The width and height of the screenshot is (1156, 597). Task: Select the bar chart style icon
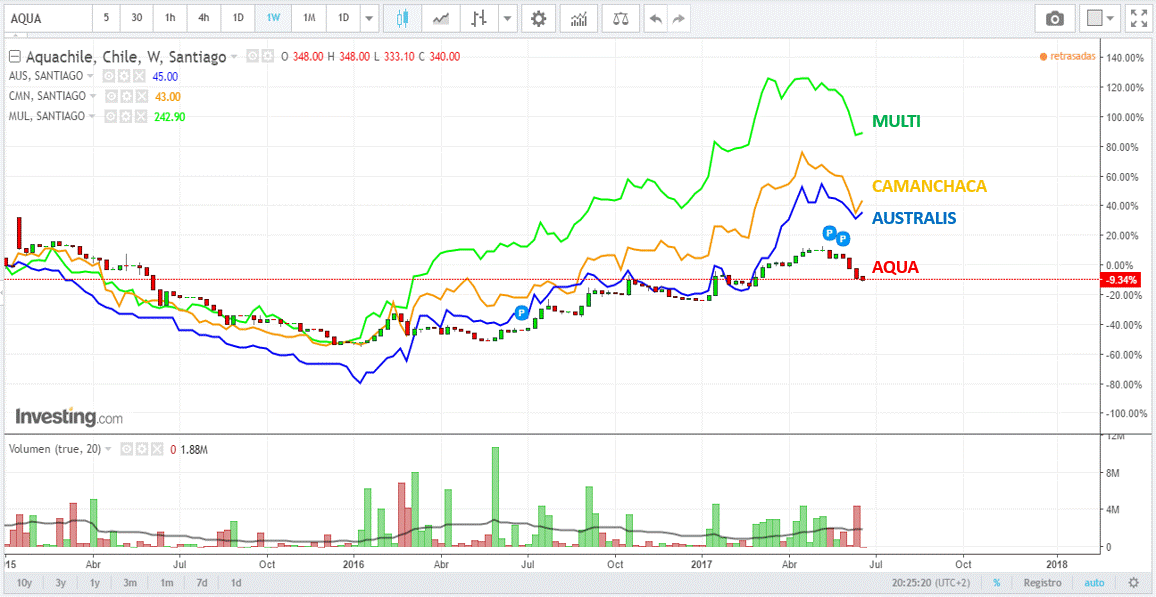point(480,18)
